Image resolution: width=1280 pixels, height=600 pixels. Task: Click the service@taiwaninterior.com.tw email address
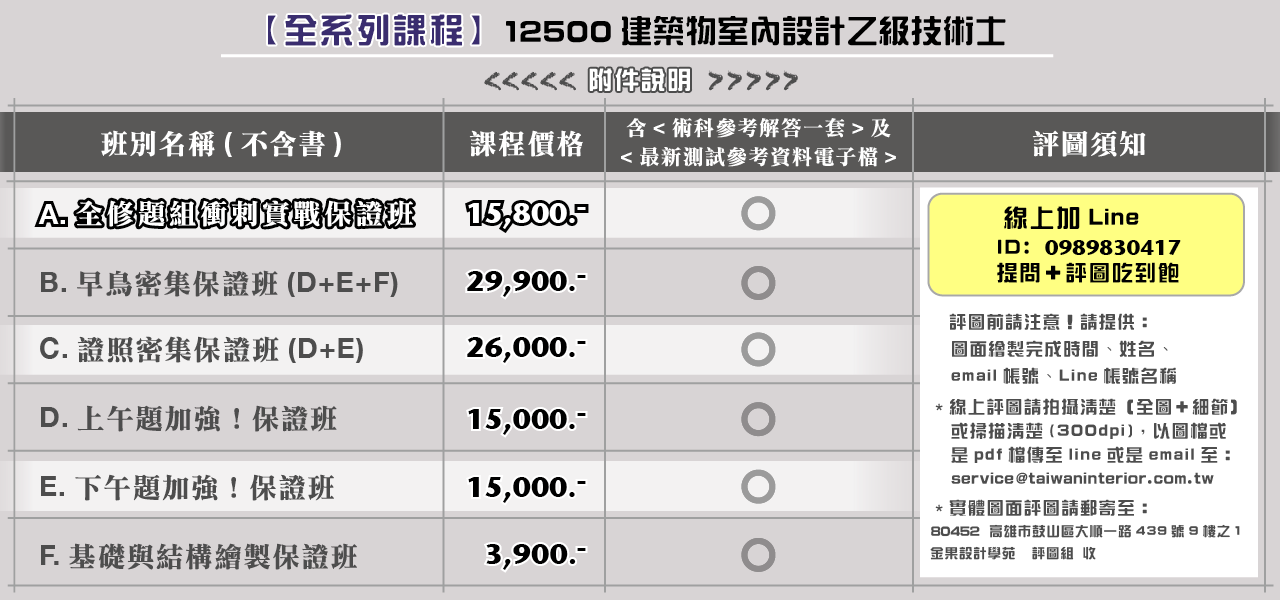pos(1082,479)
